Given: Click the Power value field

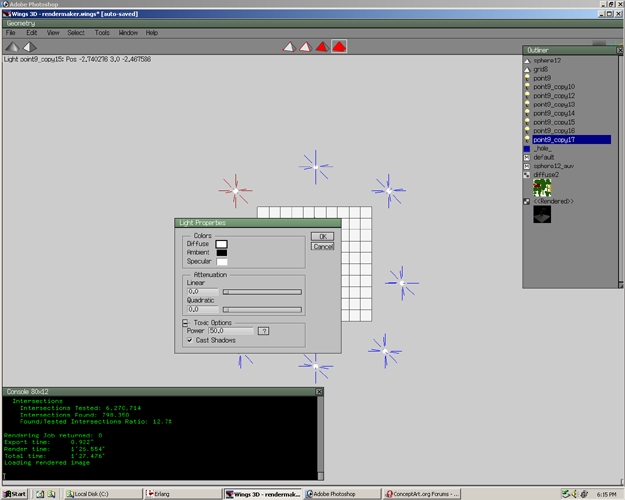Looking at the screenshot, I should 231,331.
